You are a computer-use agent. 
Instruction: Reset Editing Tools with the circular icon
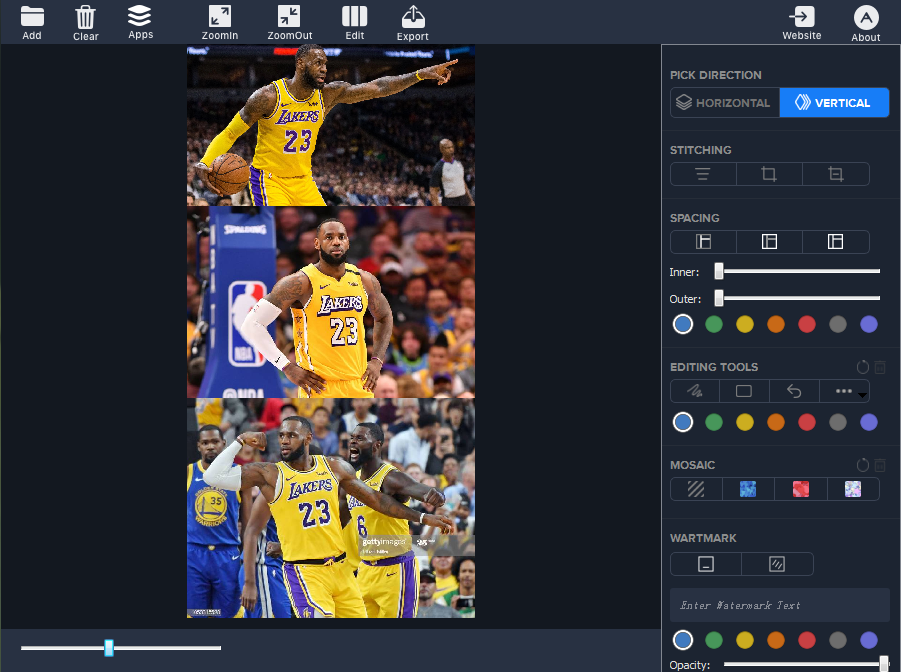tap(863, 367)
